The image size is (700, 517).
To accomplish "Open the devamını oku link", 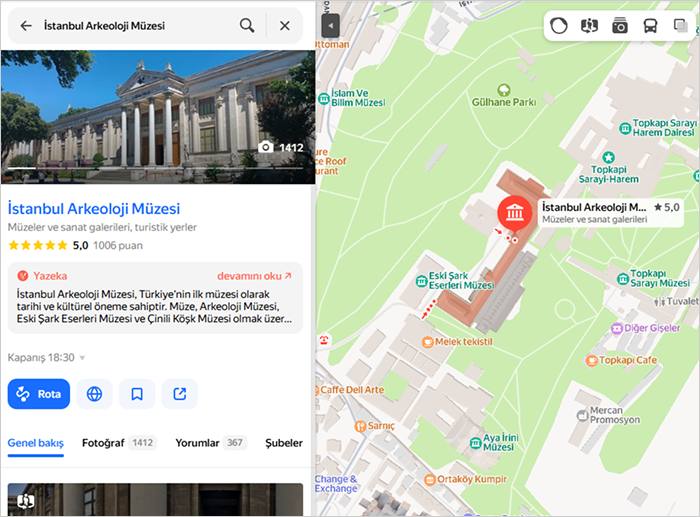I will coord(254,276).
